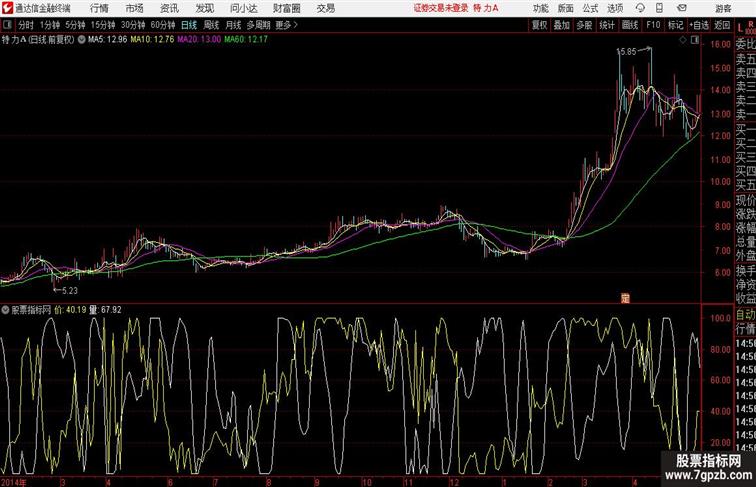
Task: Switch to 5分钟 period tab
Action: (x=75, y=25)
